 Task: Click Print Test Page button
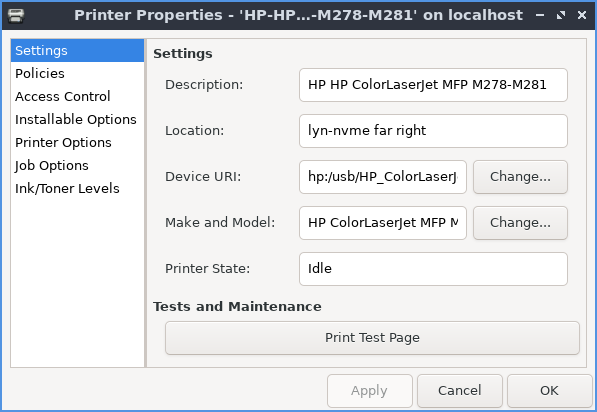click(372, 338)
